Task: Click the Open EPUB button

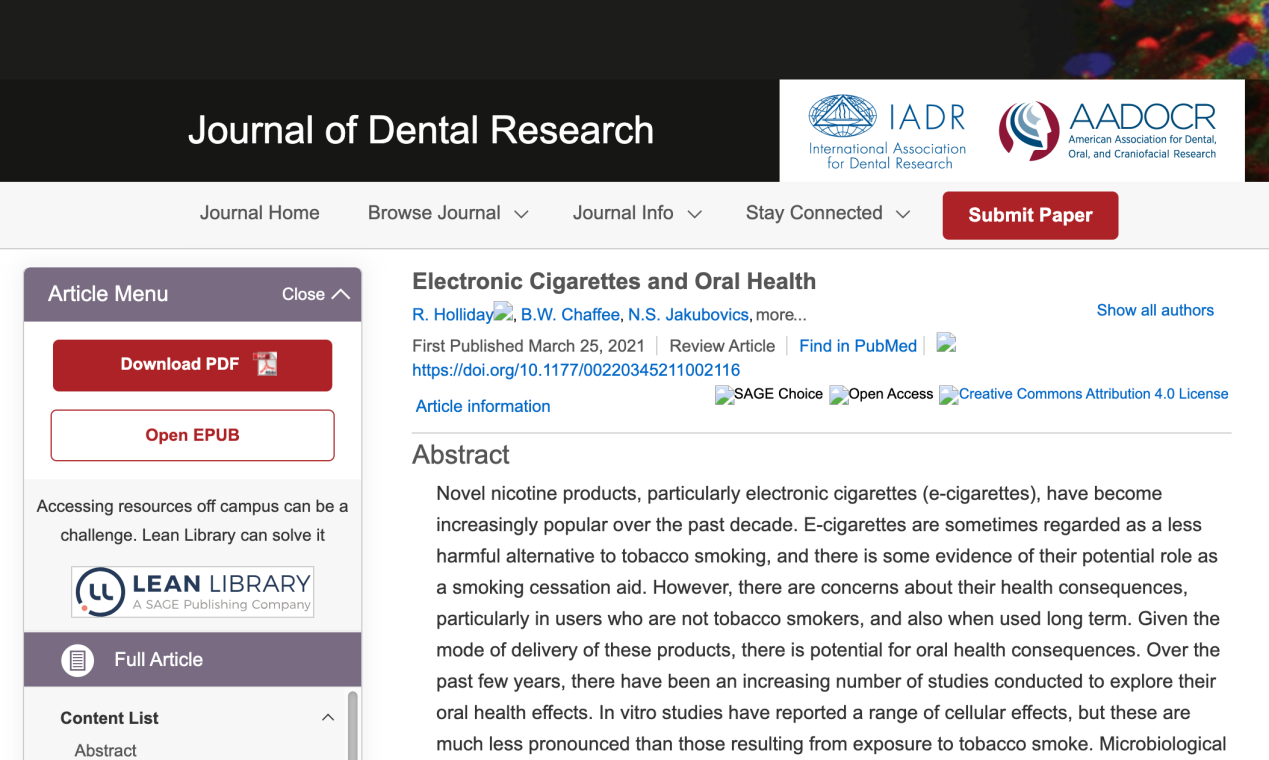Action: click(192, 435)
